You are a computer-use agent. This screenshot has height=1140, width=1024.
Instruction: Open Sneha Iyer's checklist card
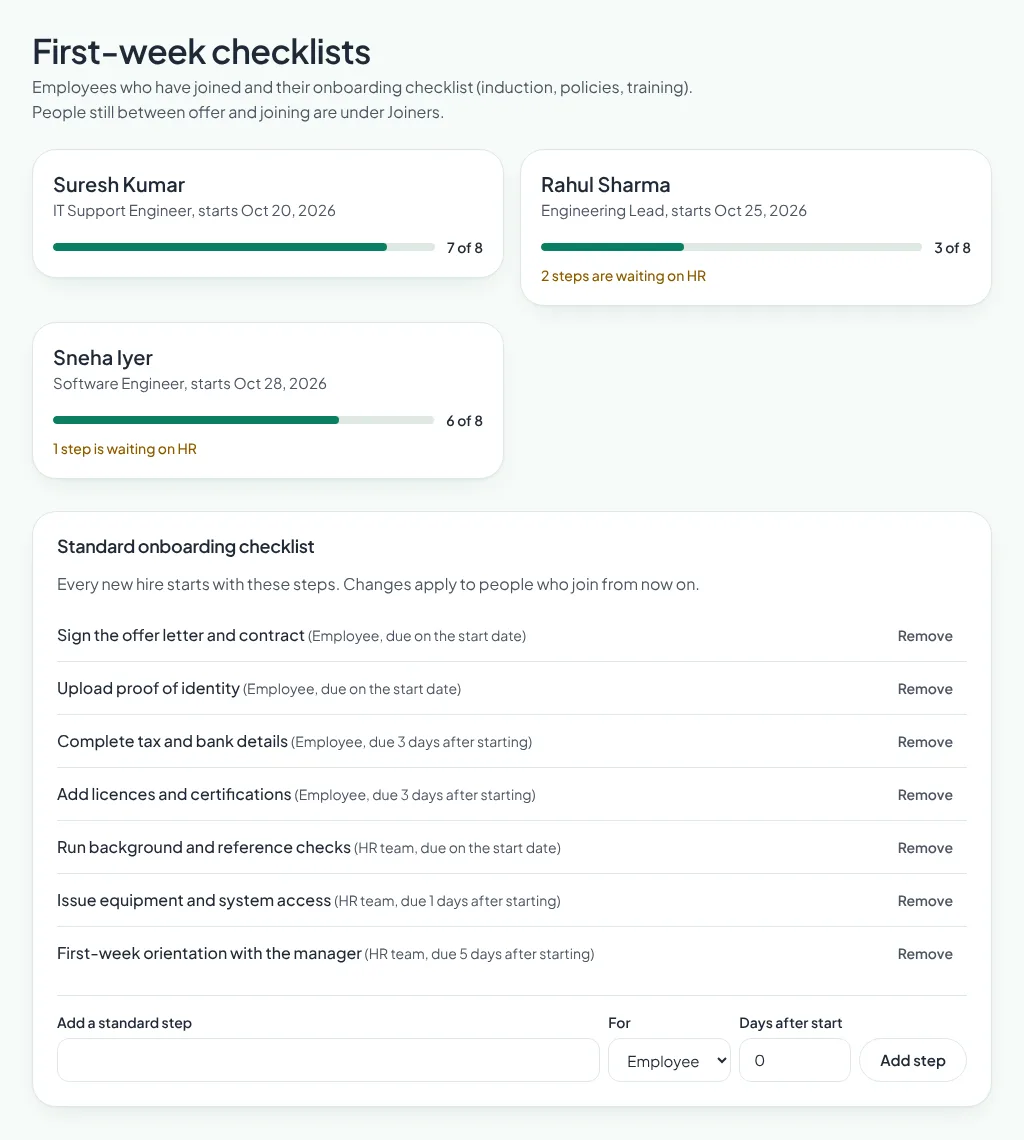tap(268, 400)
